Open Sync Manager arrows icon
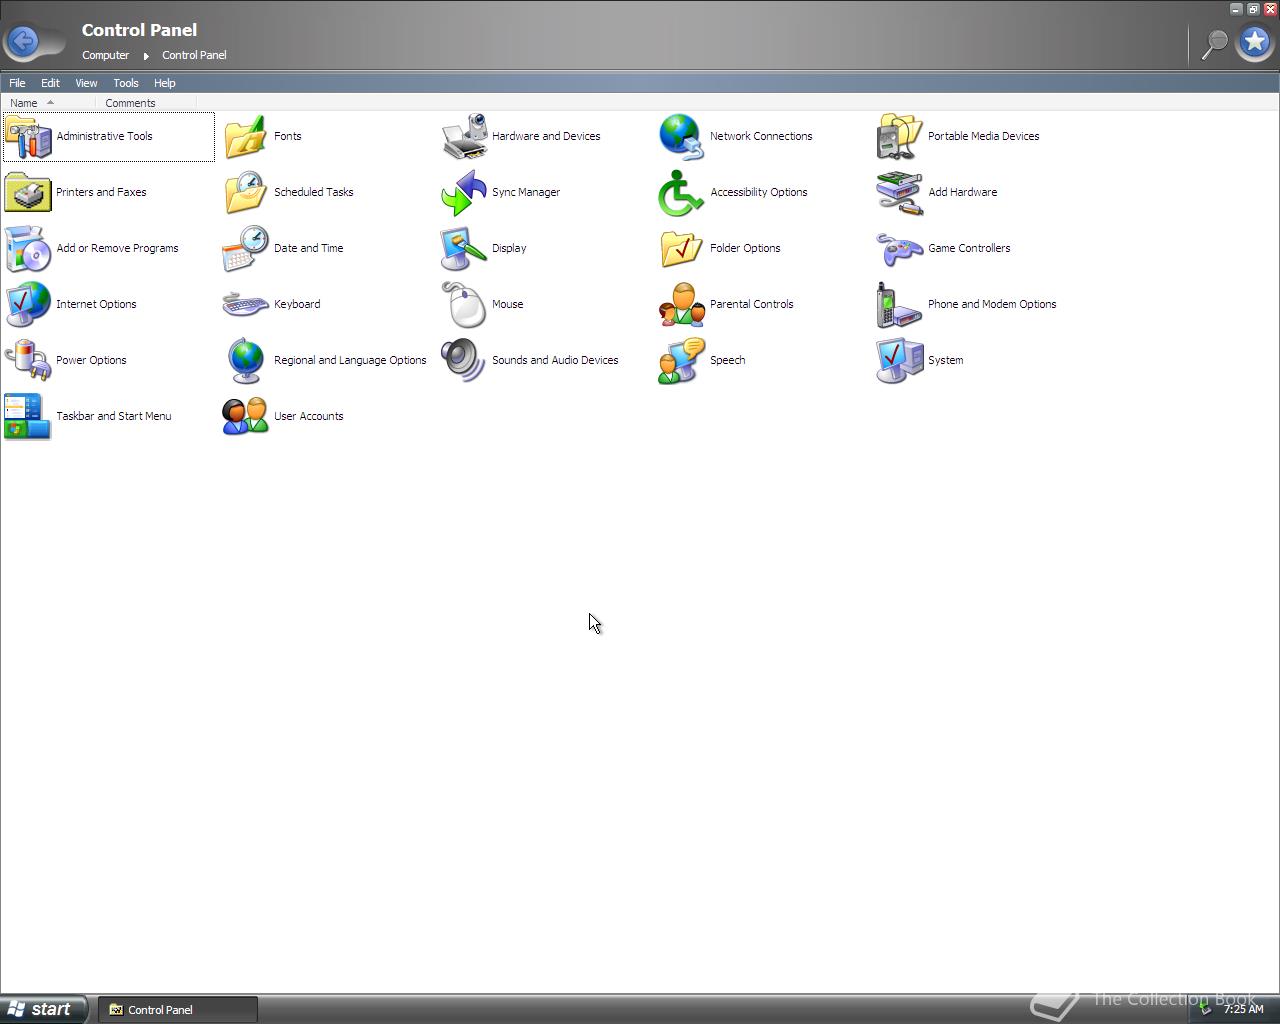 point(464,192)
